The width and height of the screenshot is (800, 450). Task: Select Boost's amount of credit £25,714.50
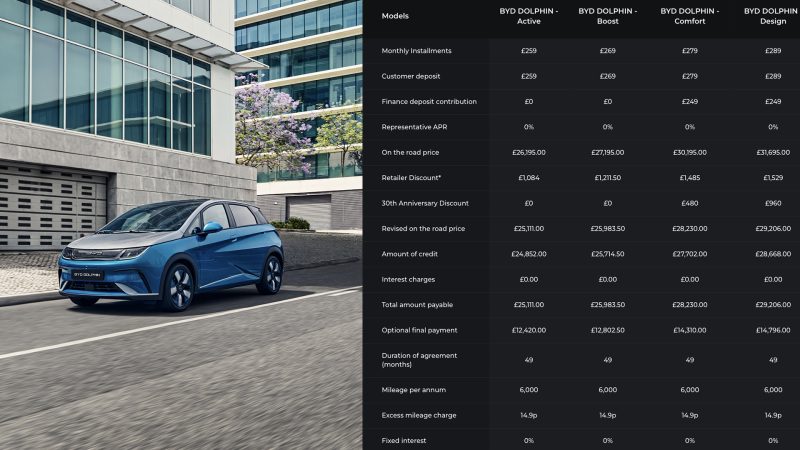tap(607, 254)
